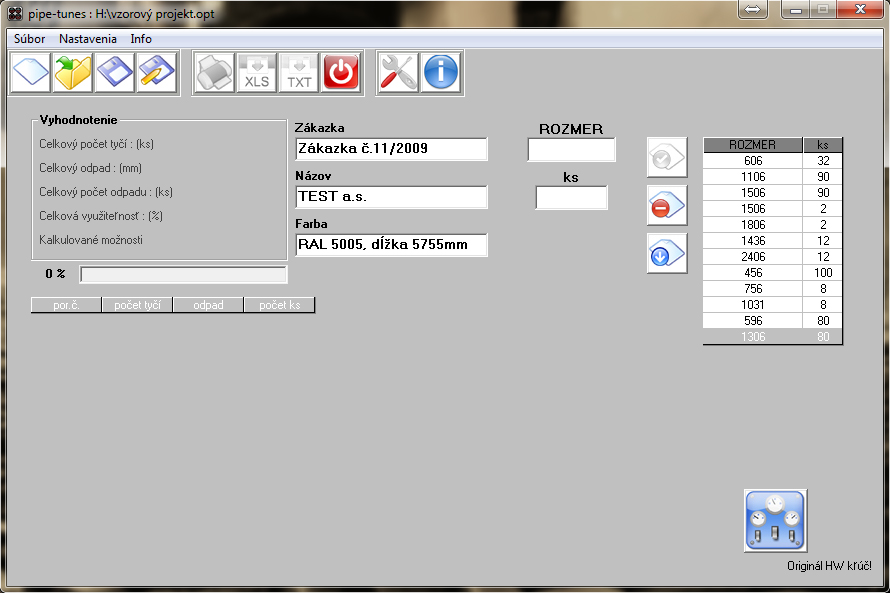The image size is (890, 593).
Task: Click the odpad column header
Action: click(208, 305)
